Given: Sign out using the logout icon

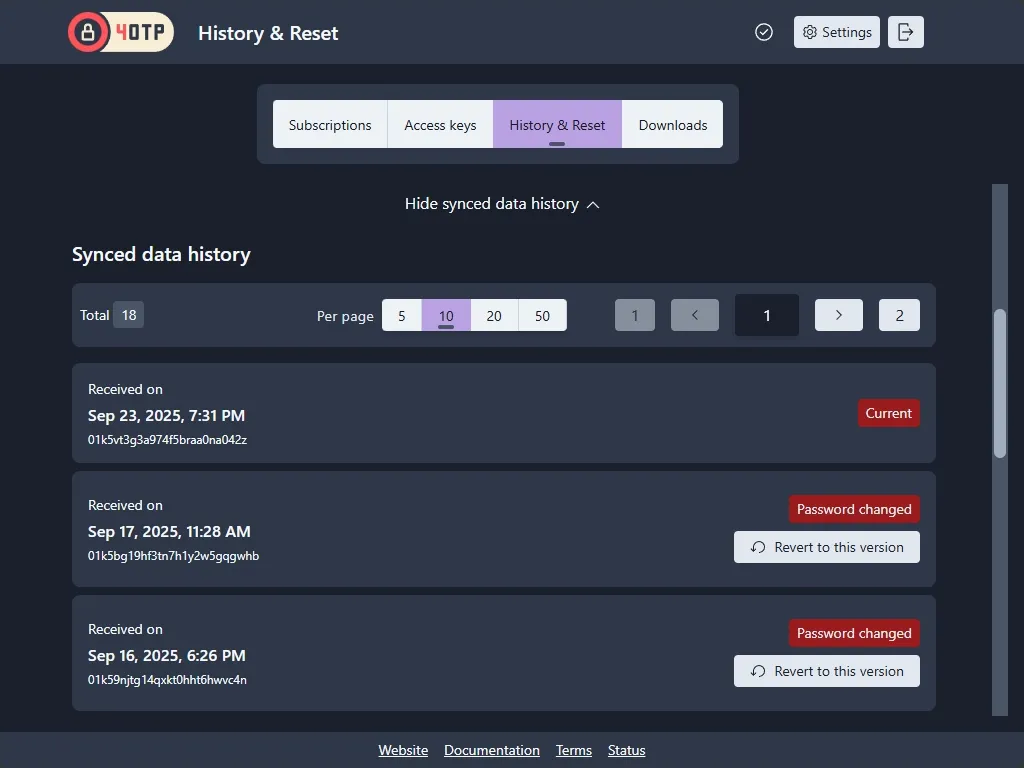Looking at the screenshot, I should point(905,32).
